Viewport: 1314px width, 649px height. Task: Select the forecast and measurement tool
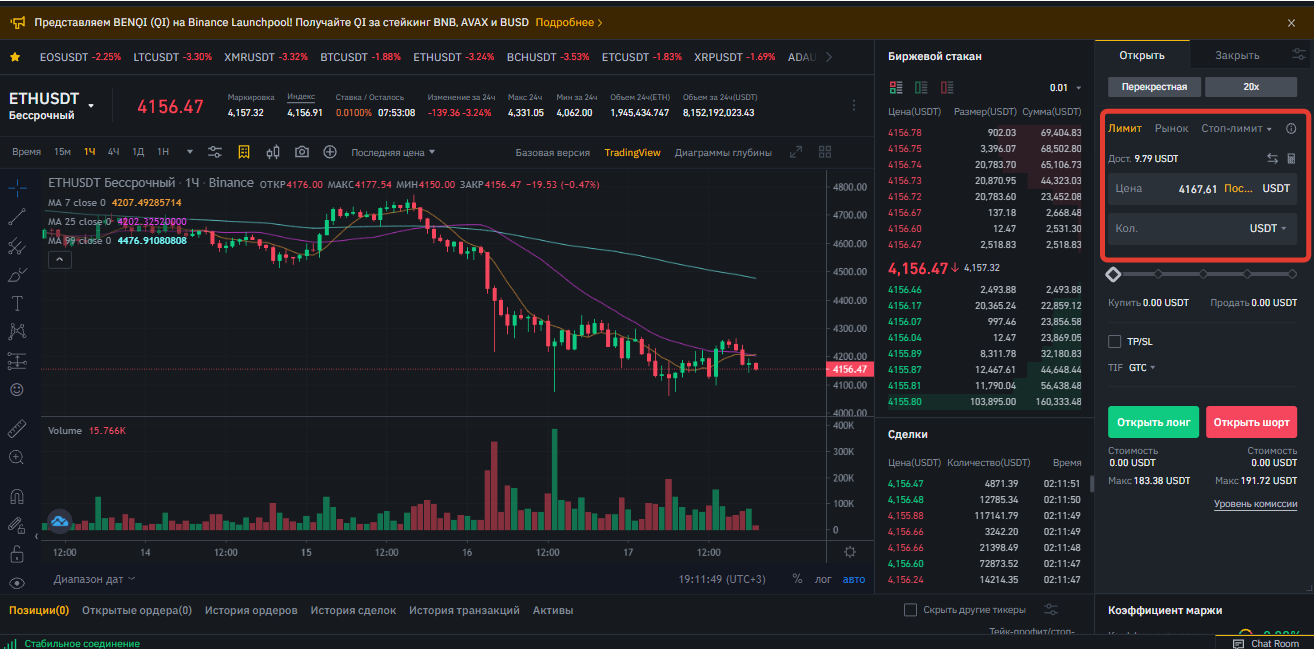(x=16, y=360)
